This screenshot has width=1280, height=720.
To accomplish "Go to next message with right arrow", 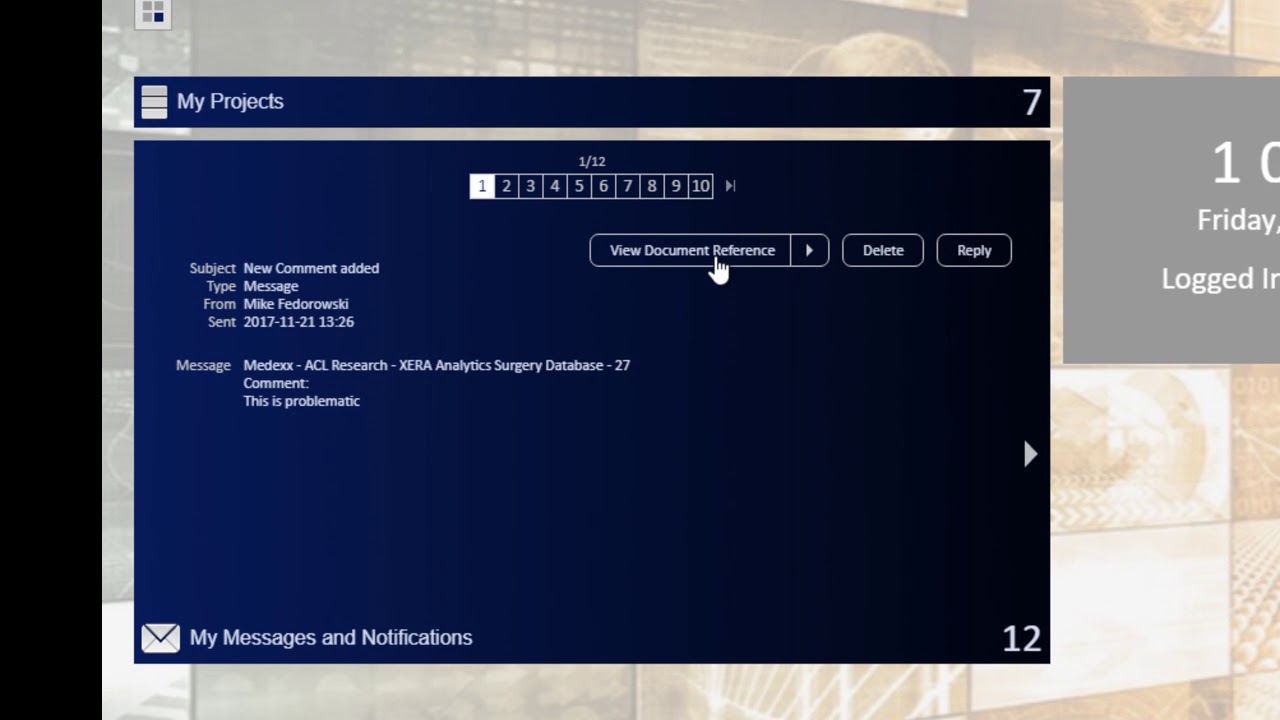I will tap(1031, 454).
